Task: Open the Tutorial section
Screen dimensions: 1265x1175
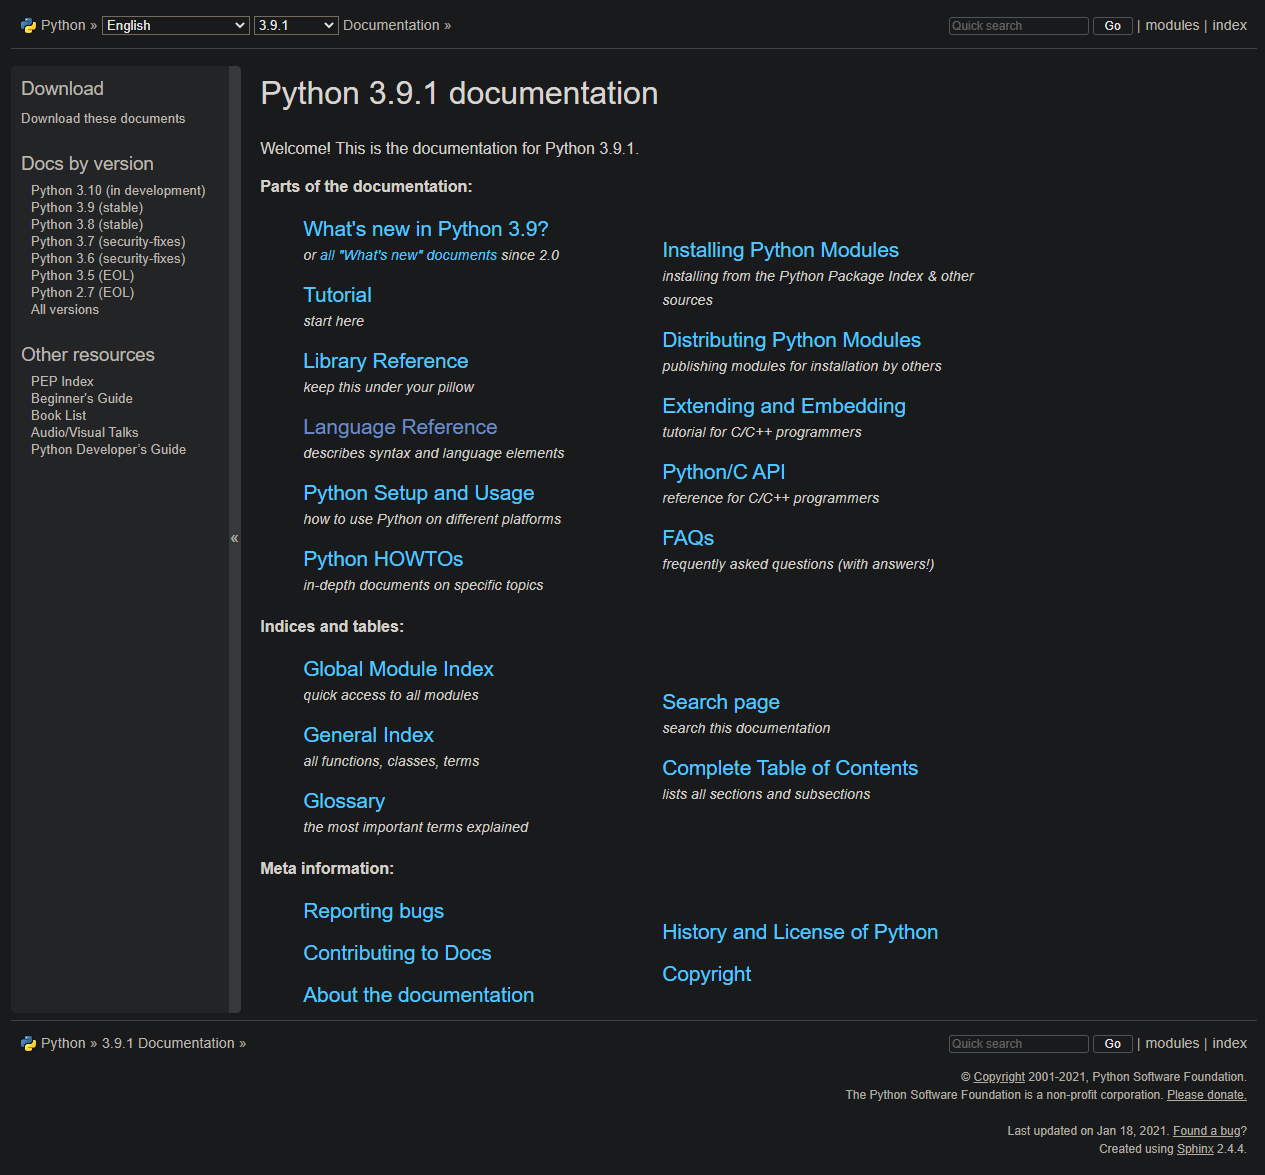Action: 337,295
